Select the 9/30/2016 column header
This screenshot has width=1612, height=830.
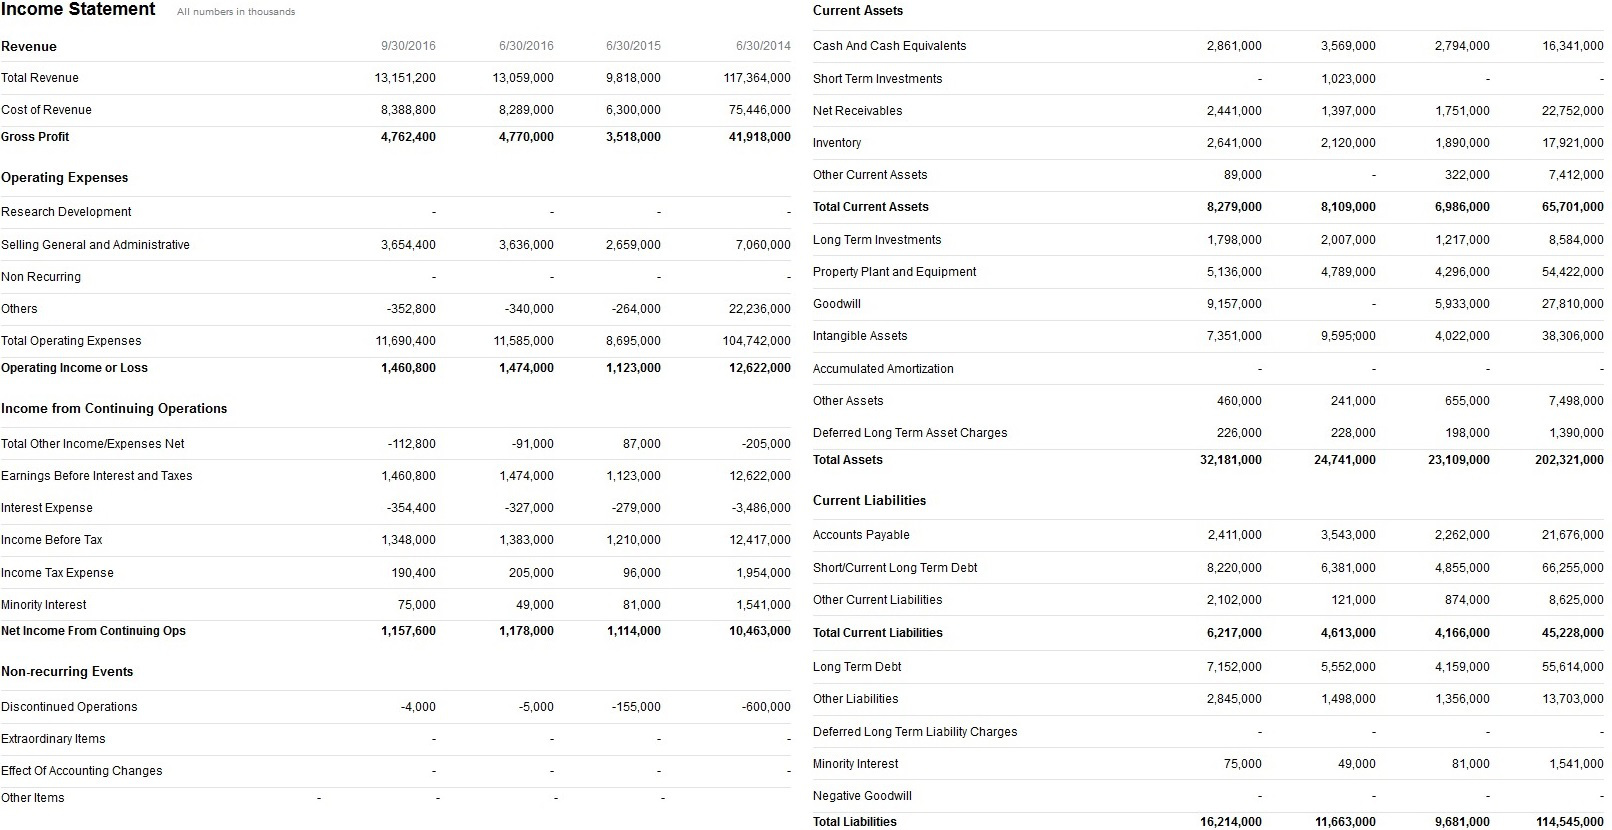click(x=408, y=46)
